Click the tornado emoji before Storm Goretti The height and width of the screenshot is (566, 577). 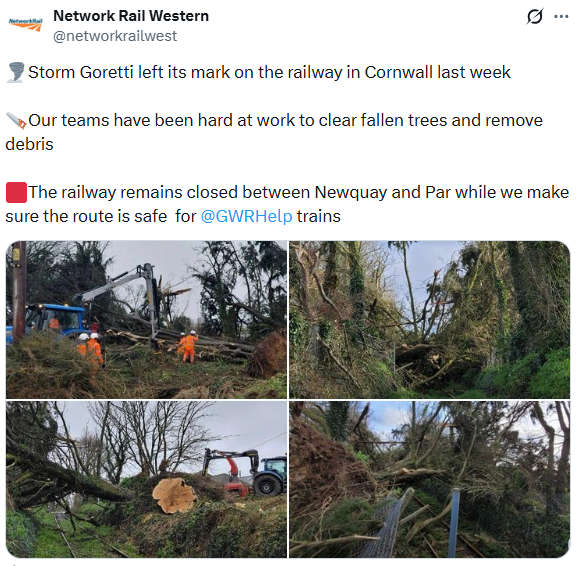click(16, 72)
